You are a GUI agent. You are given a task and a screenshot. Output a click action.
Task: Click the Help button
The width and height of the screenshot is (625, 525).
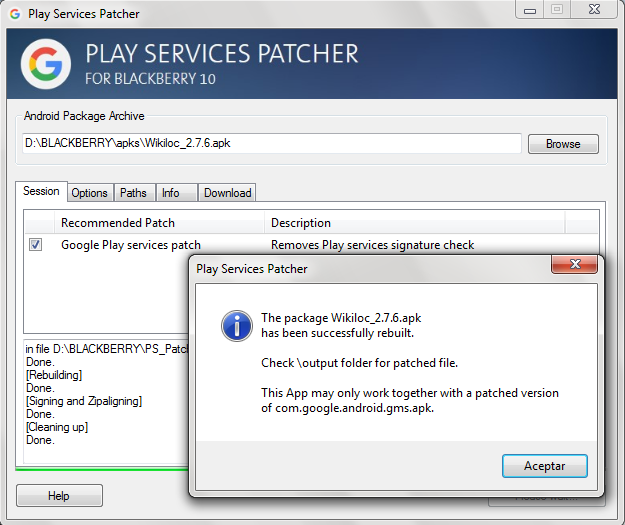pos(59,496)
